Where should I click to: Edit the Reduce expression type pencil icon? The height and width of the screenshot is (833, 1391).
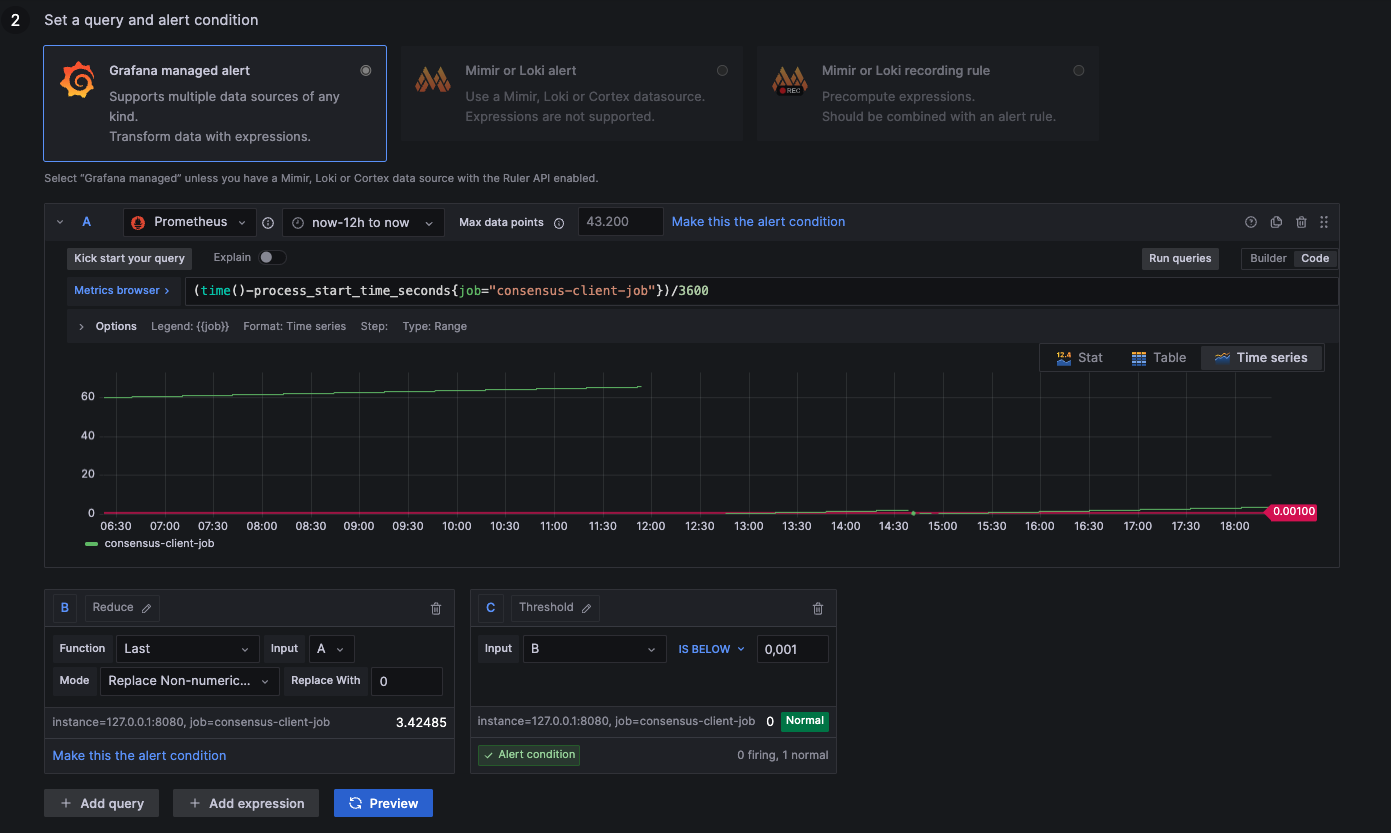(x=147, y=608)
